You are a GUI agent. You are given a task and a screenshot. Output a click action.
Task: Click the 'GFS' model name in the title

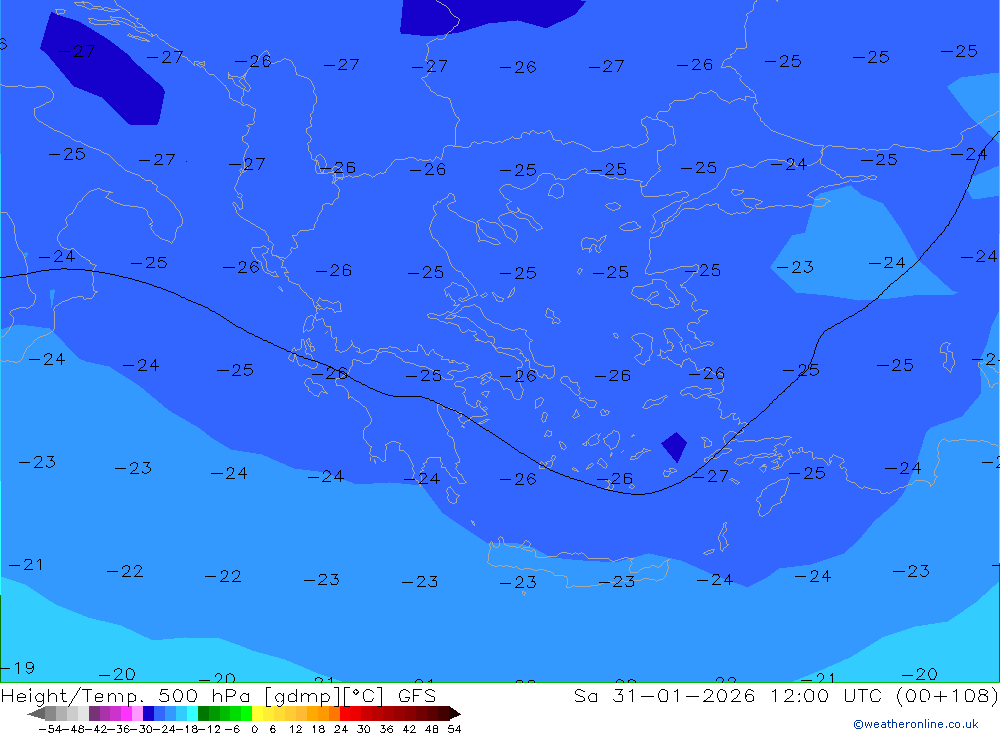[417, 696]
